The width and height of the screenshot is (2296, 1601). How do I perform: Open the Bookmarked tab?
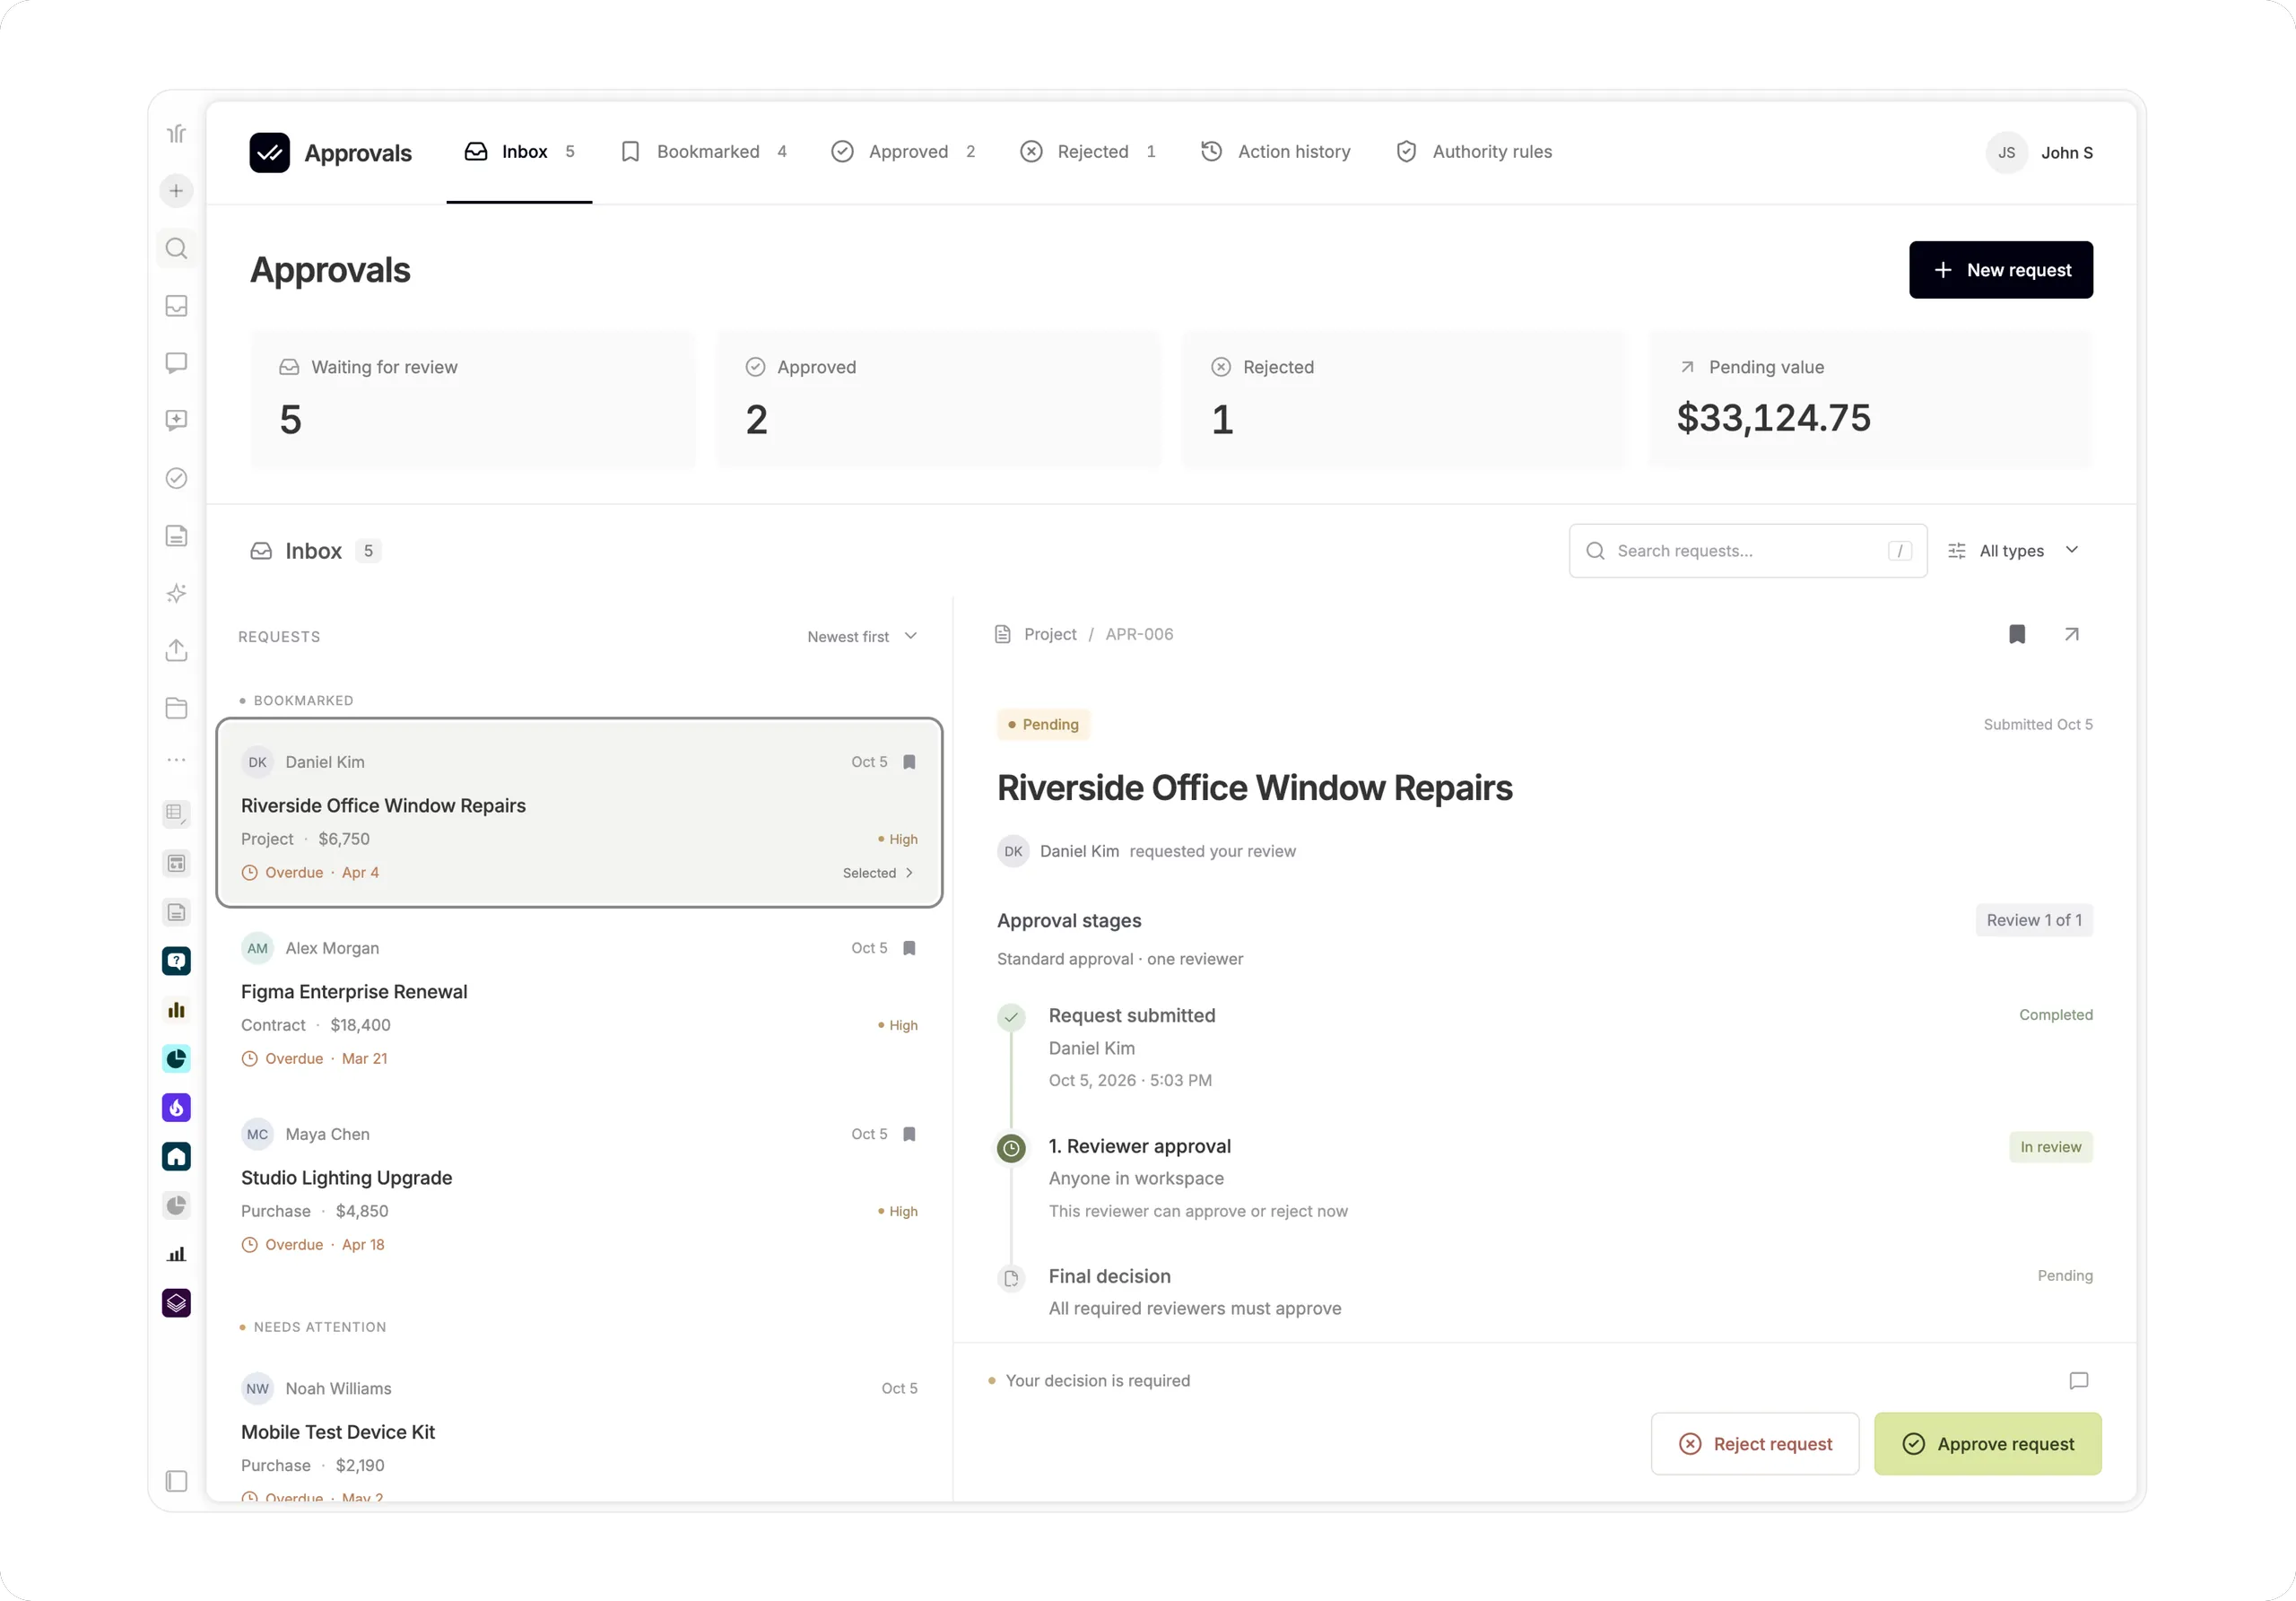click(x=704, y=152)
